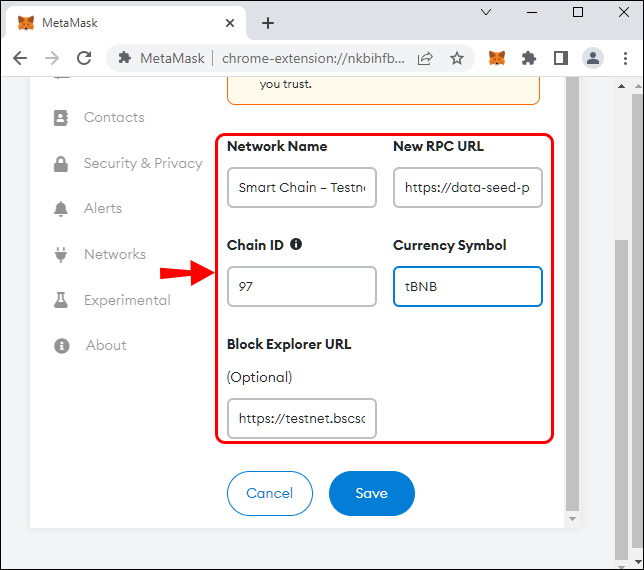Click the Network Name input field
The image size is (644, 570).
pyautogui.click(x=302, y=187)
